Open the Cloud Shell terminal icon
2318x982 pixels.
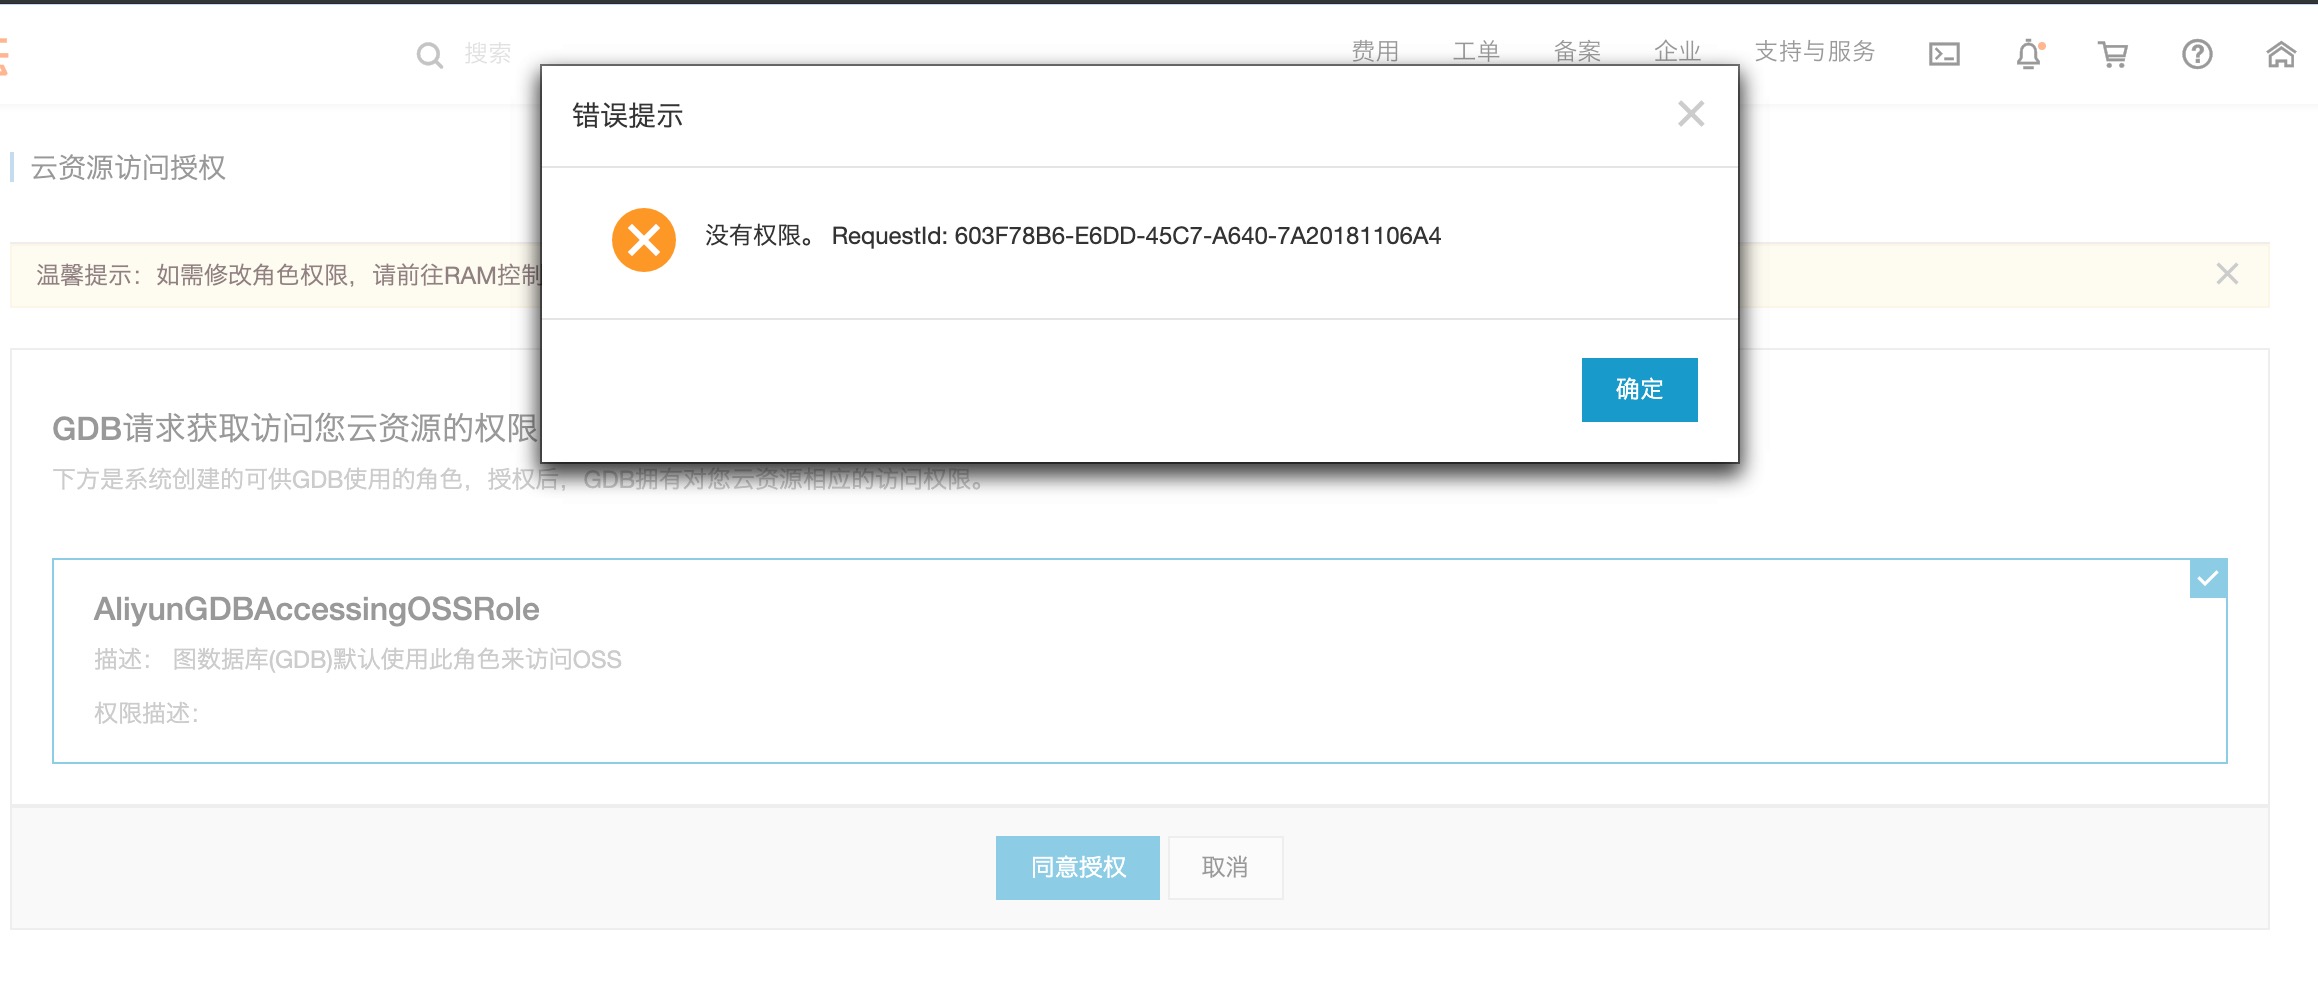1944,54
